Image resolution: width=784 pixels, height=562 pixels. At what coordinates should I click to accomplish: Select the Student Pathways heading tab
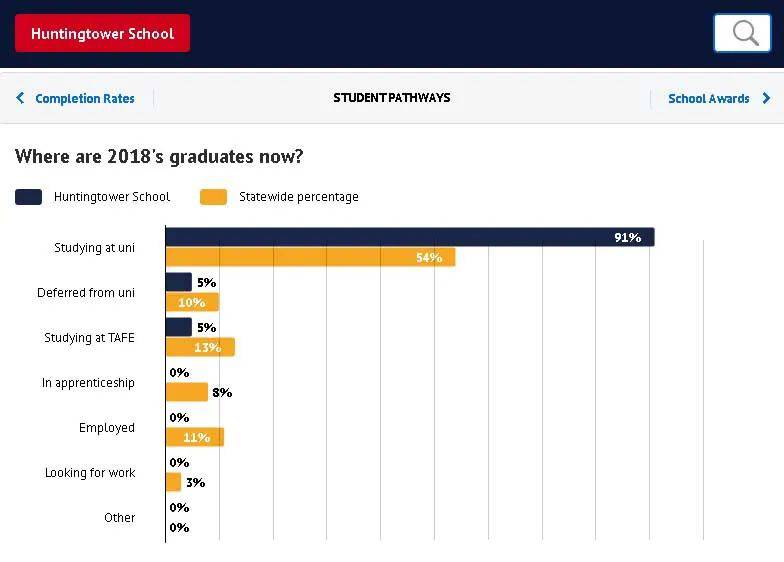point(392,98)
